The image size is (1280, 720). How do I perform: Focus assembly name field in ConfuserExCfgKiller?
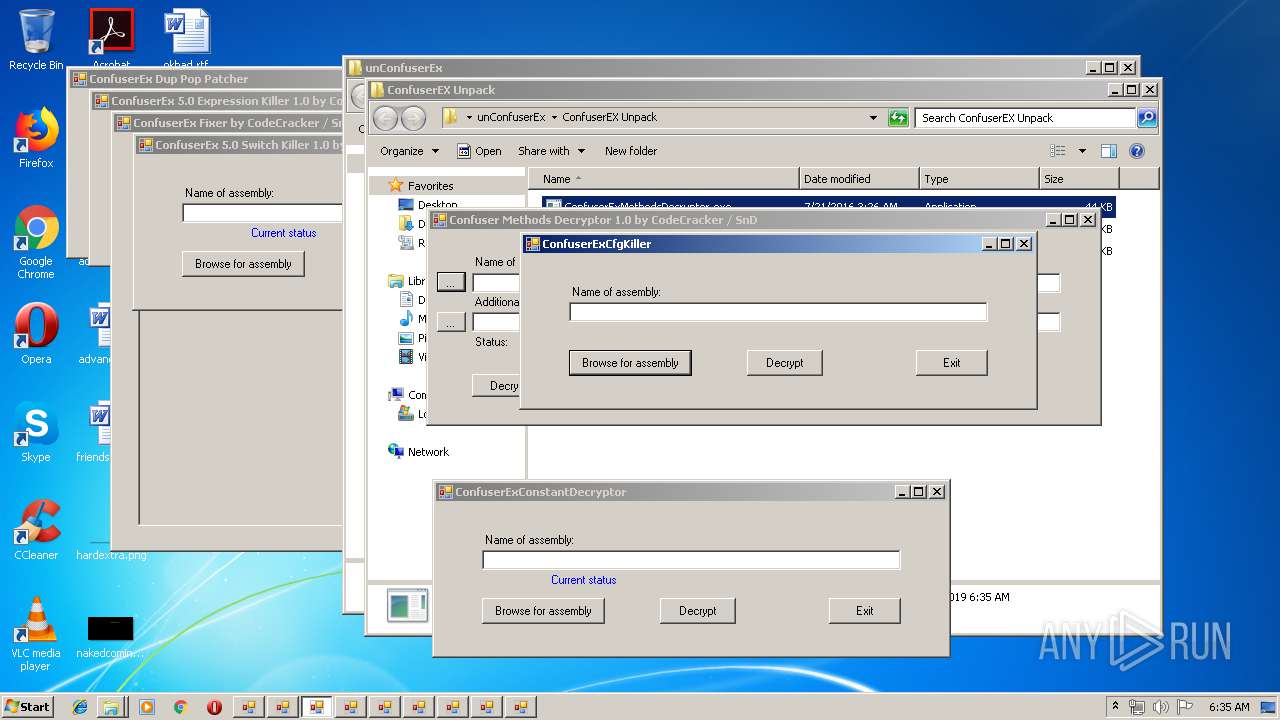click(778, 312)
